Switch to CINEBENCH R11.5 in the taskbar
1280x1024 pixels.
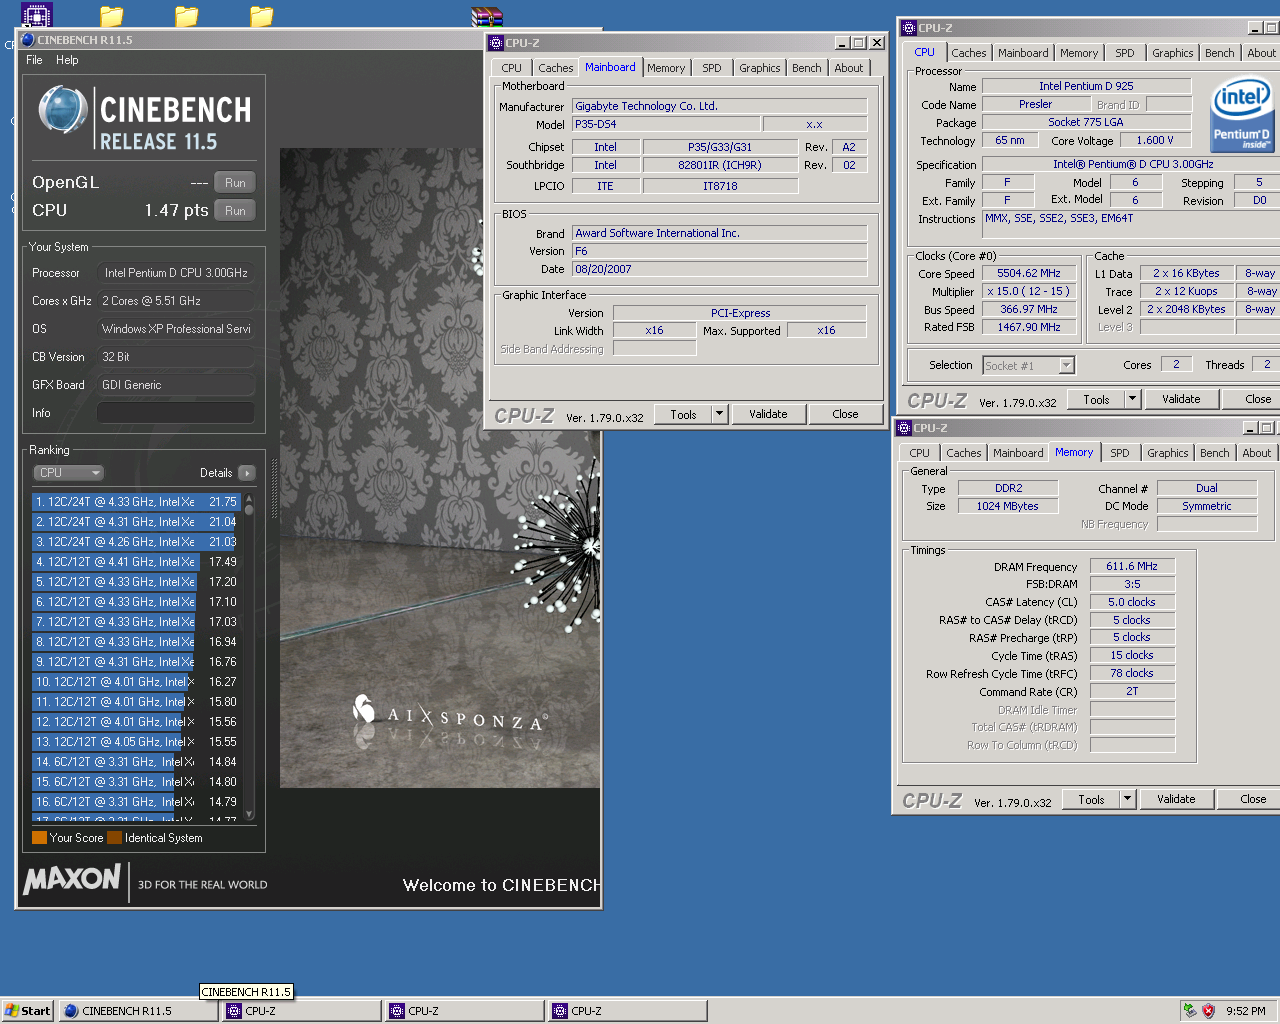coord(138,1011)
